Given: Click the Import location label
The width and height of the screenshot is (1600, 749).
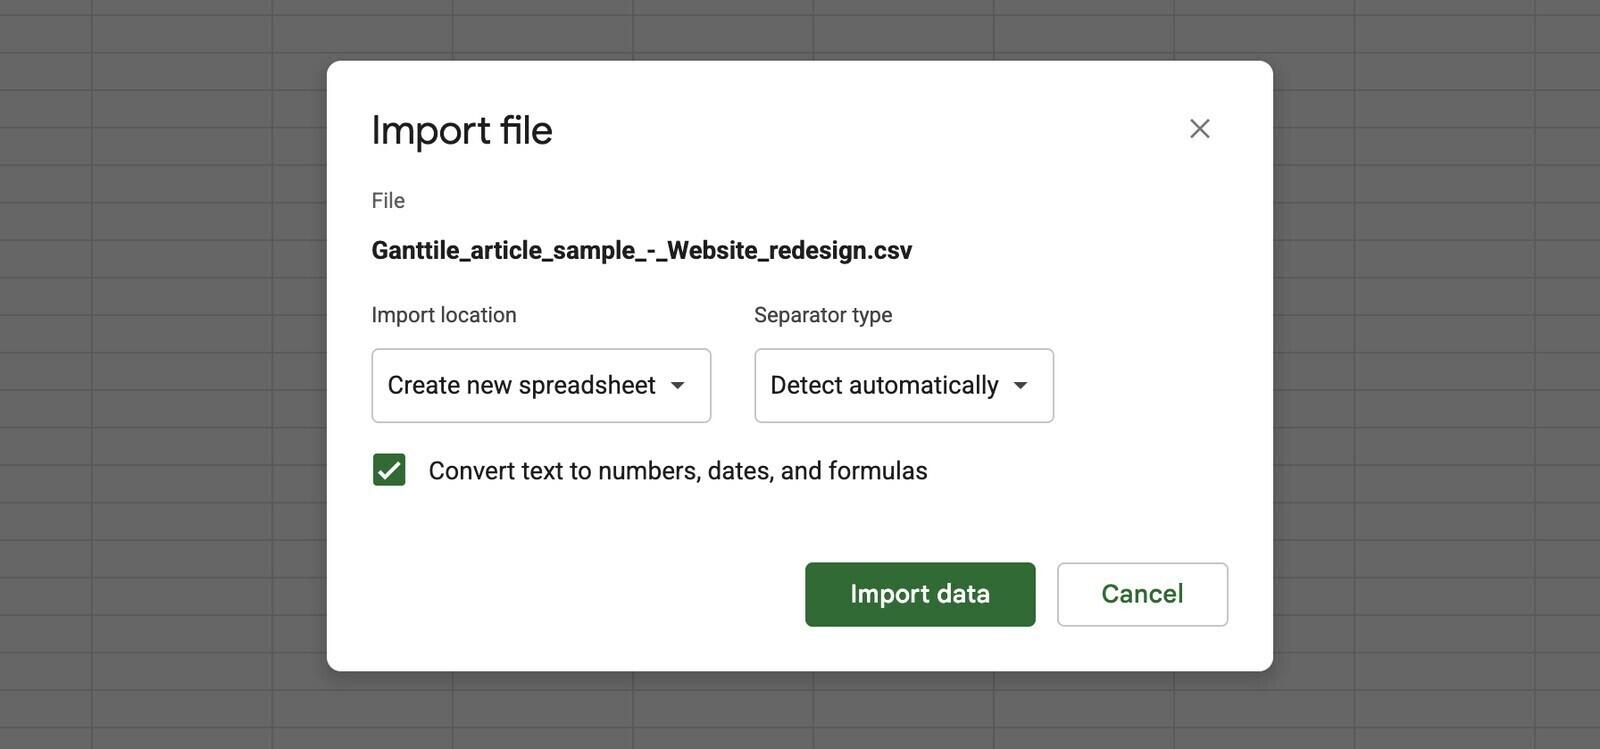Looking at the screenshot, I should click(444, 315).
